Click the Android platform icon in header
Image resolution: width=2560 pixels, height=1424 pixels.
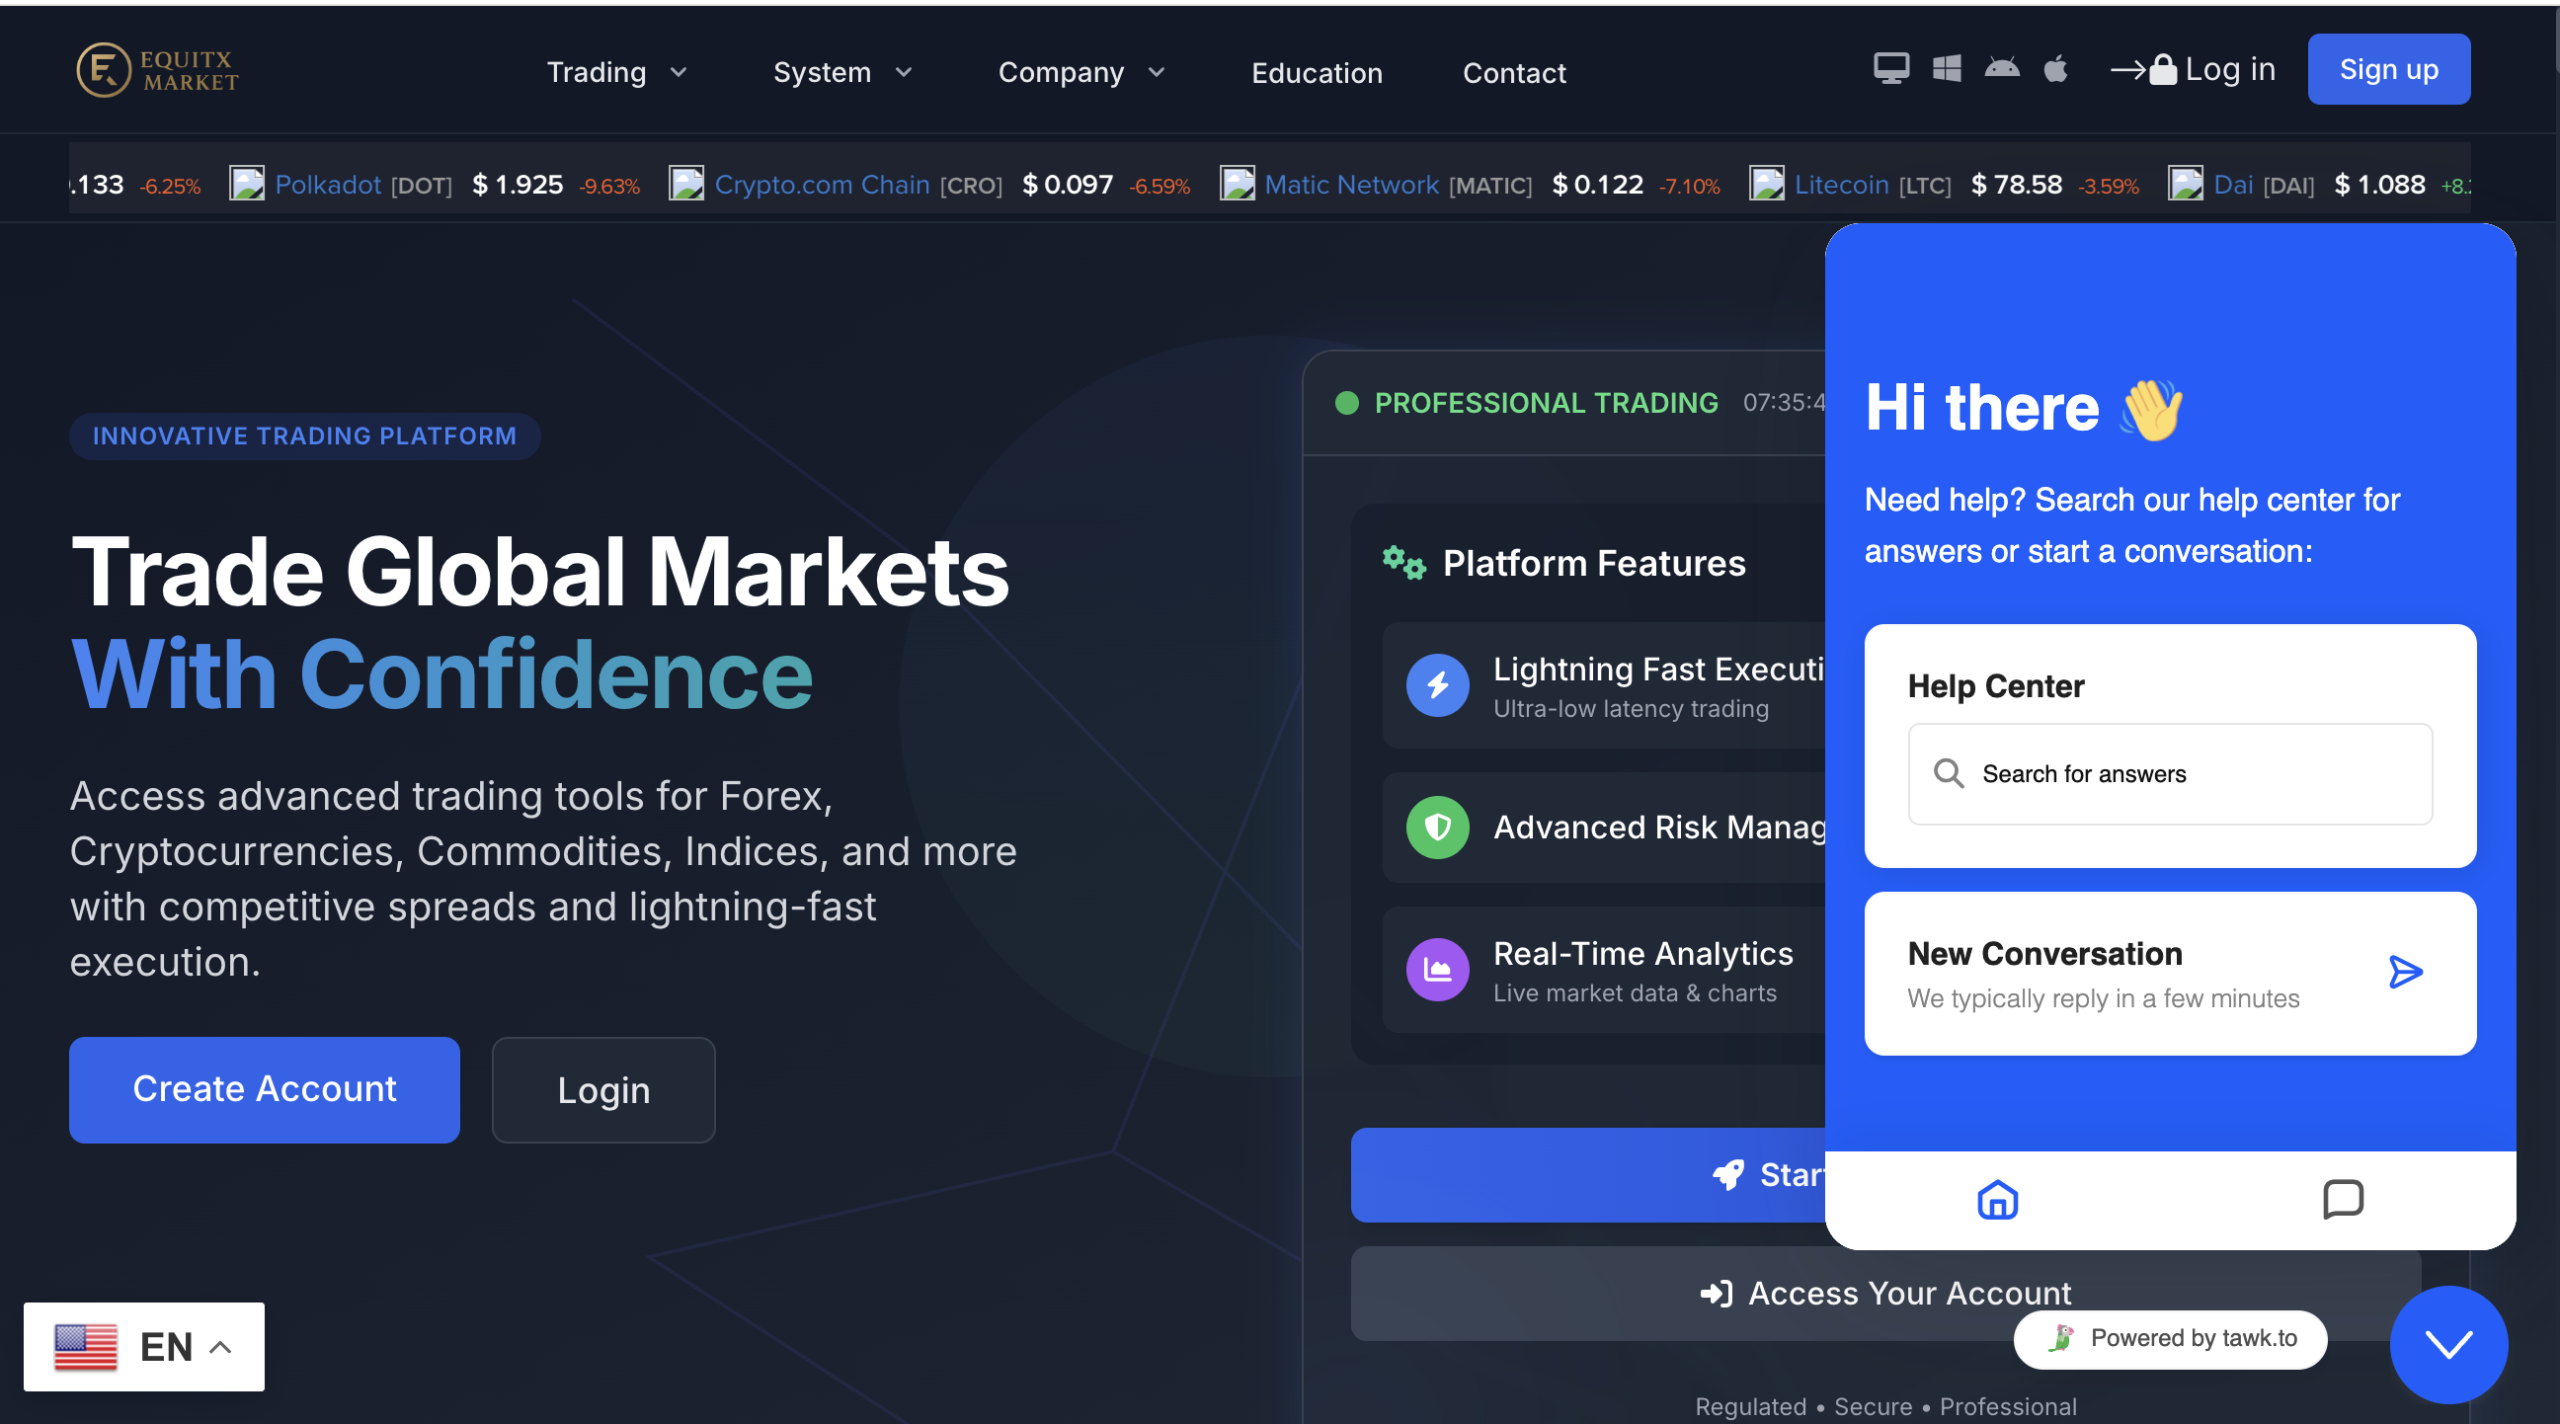[x=2002, y=68]
